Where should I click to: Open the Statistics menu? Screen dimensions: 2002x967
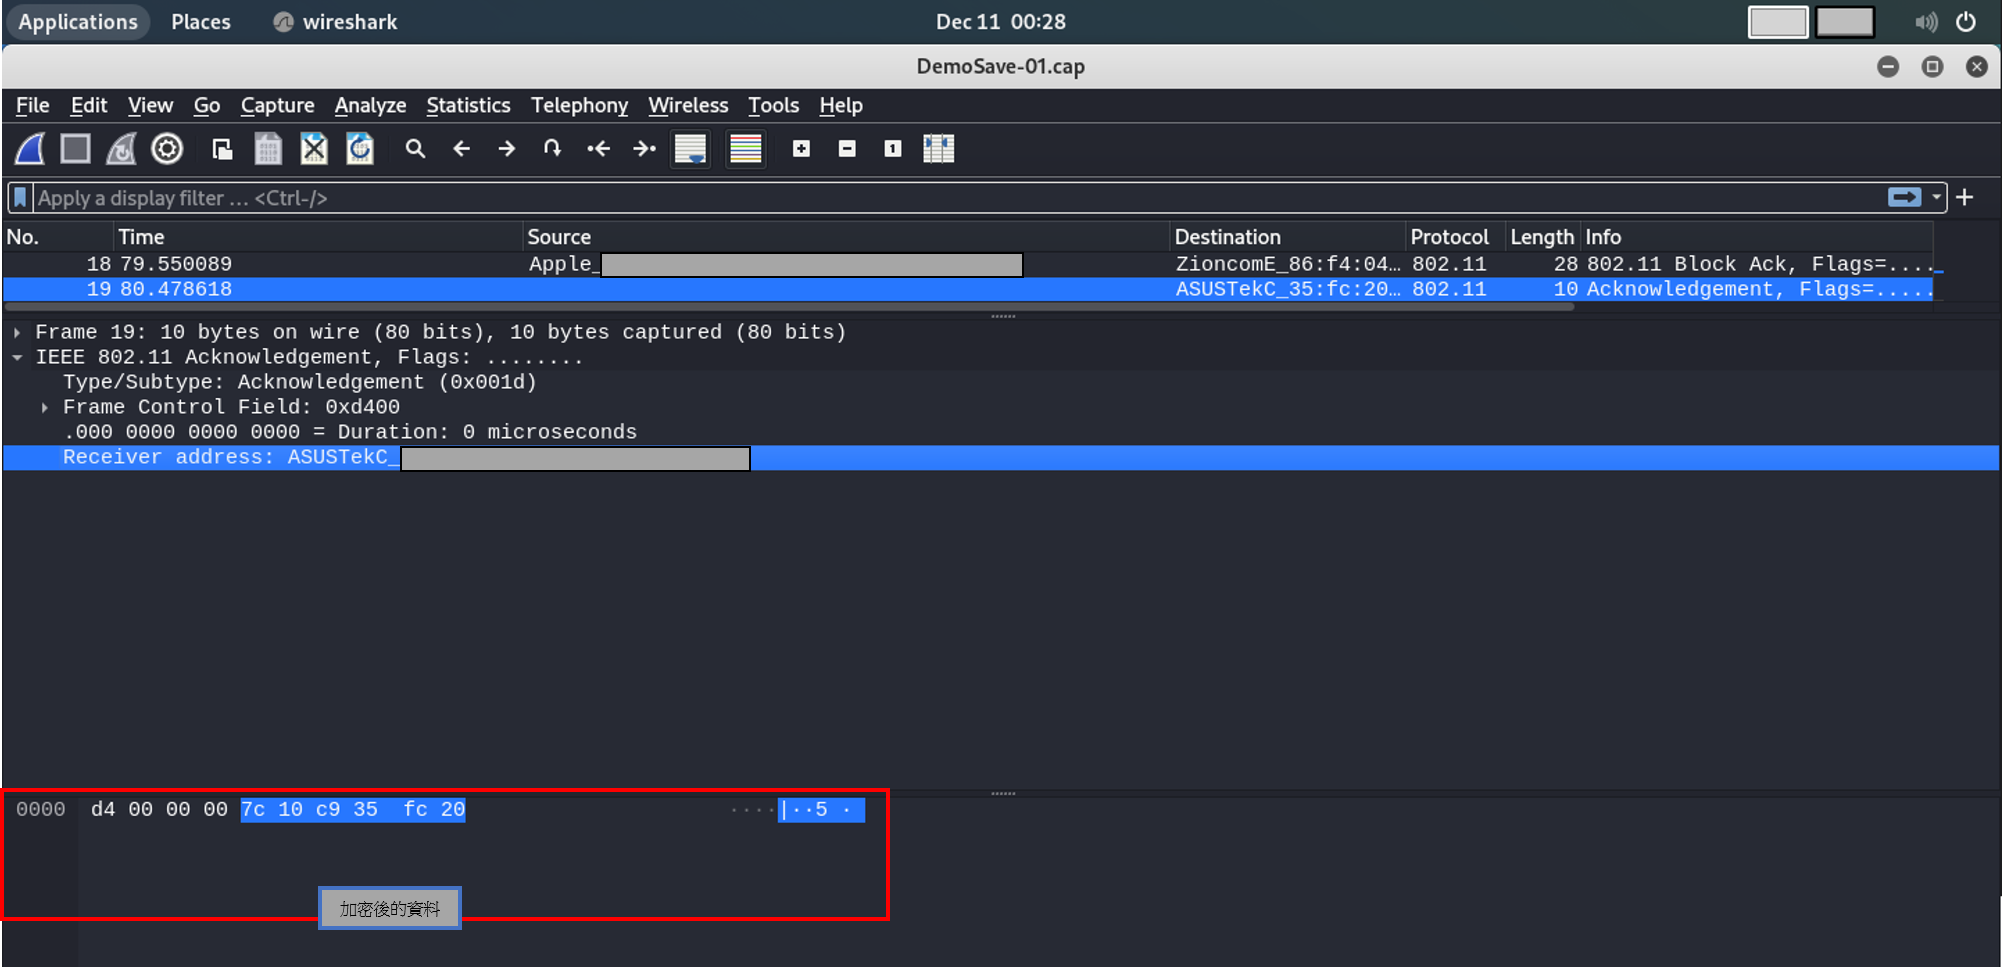468,105
